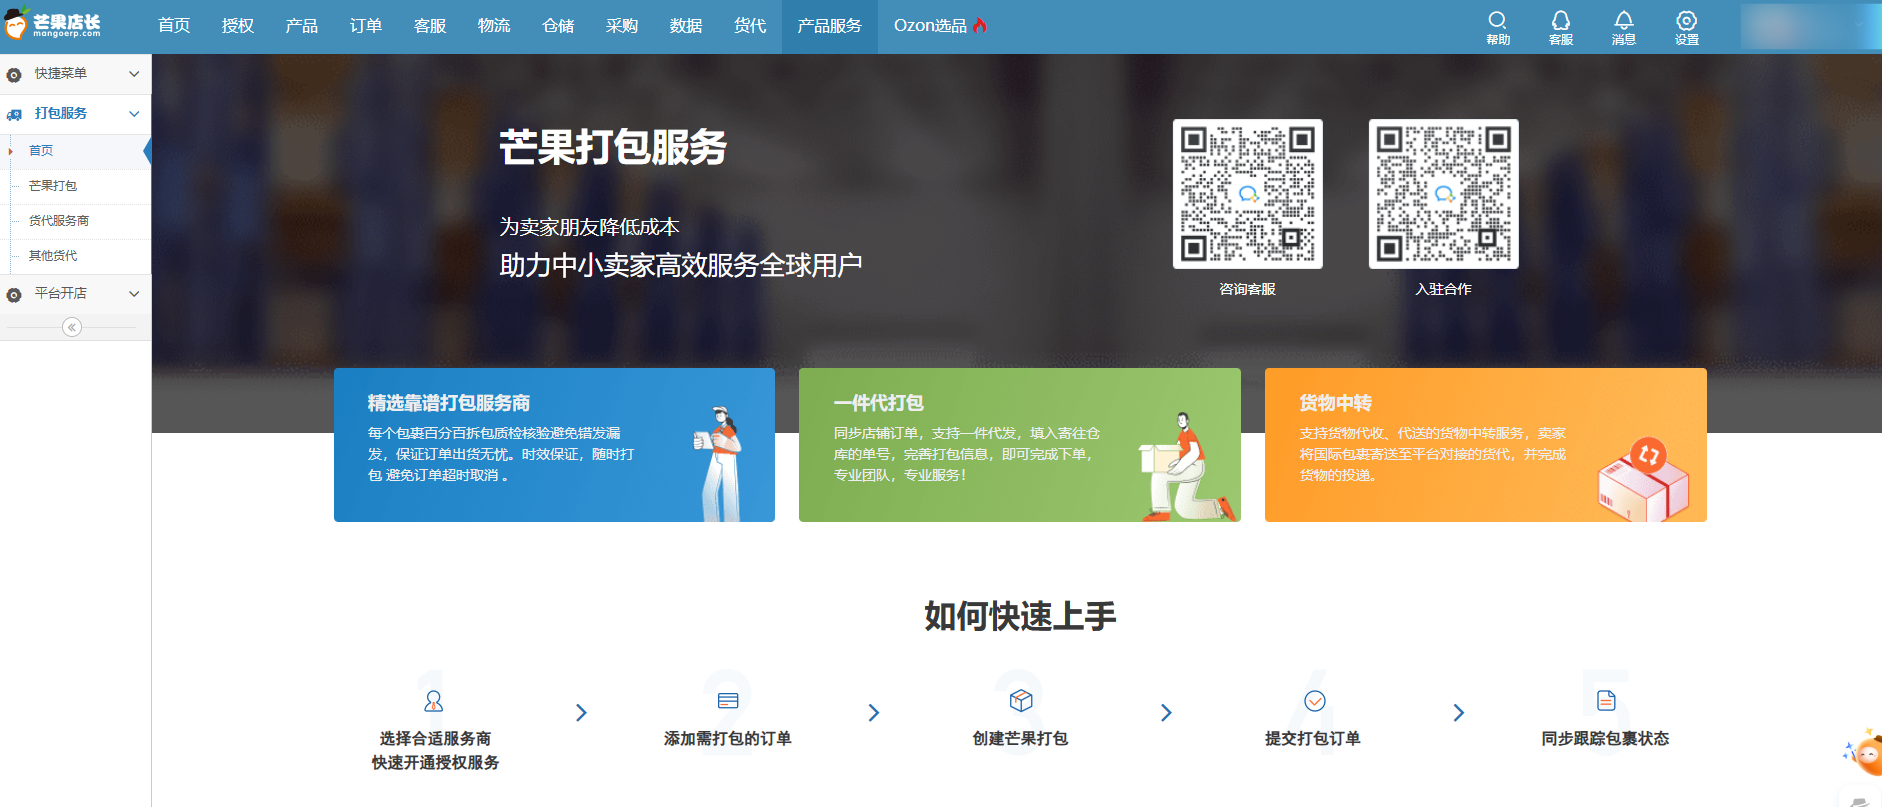This screenshot has height=807, width=1882.
Task: Click the 创建芒果打包 box icon
Action: [x=1020, y=700]
